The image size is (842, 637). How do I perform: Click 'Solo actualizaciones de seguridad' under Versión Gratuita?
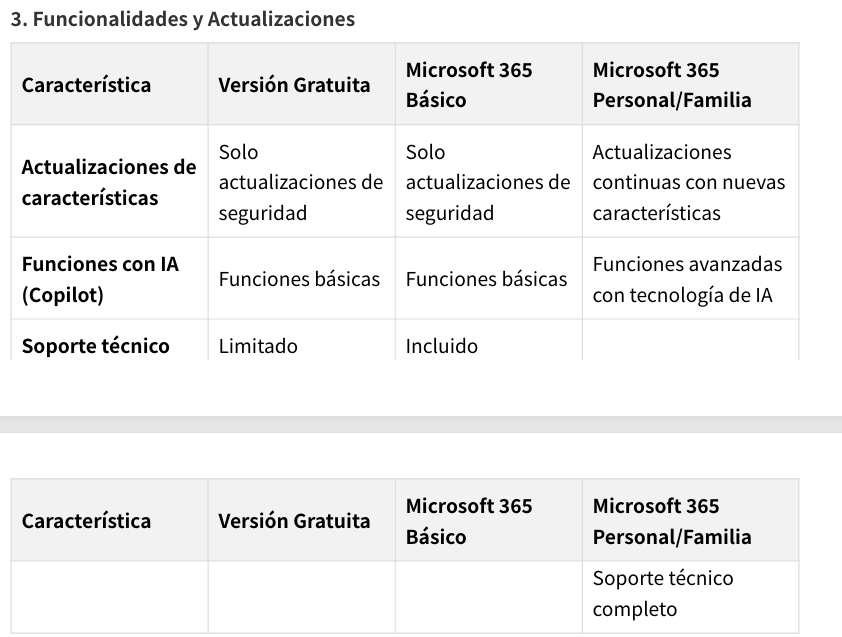pos(301,182)
